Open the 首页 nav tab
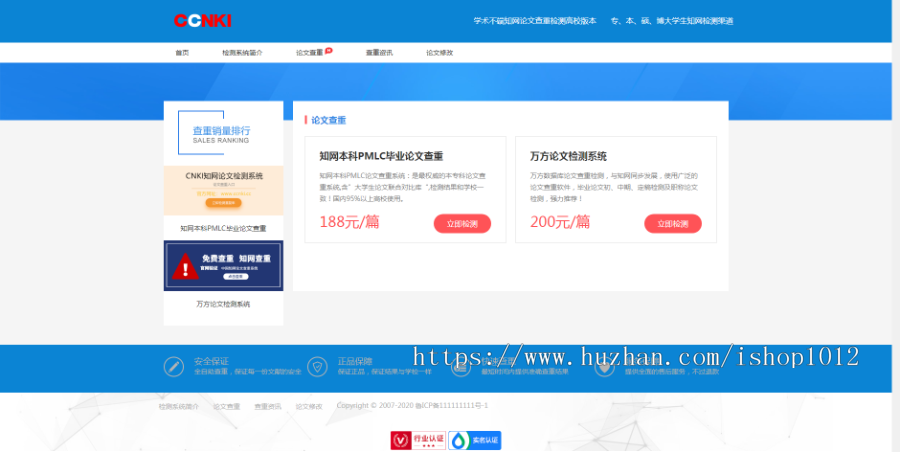 click(x=182, y=53)
